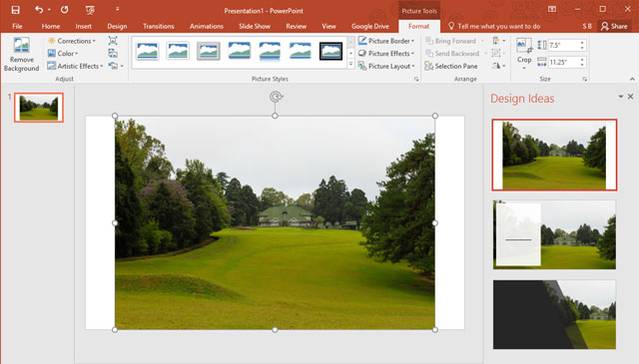Open the Size group dialog launcher

pos(585,79)
